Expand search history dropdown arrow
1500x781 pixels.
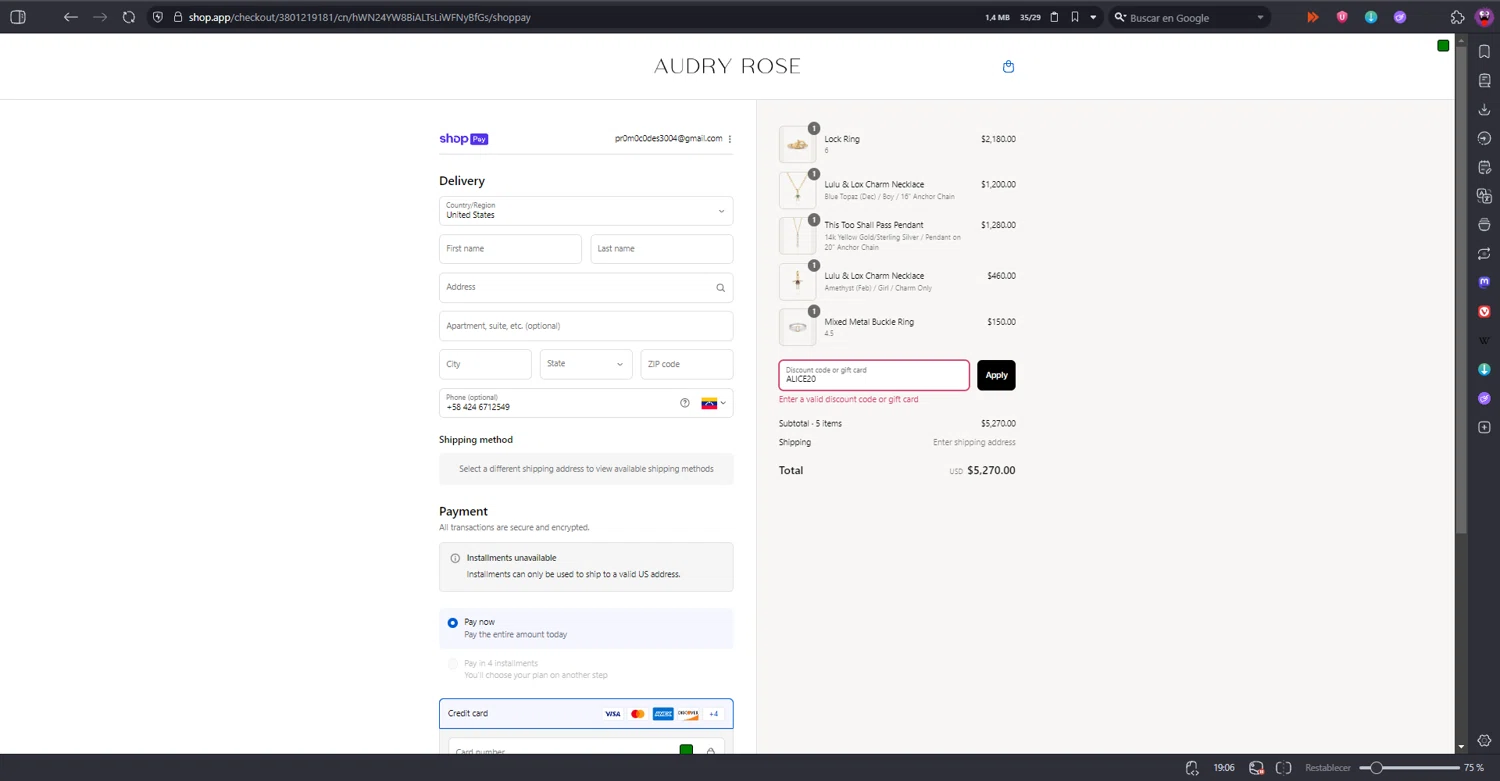[1260, 17]
